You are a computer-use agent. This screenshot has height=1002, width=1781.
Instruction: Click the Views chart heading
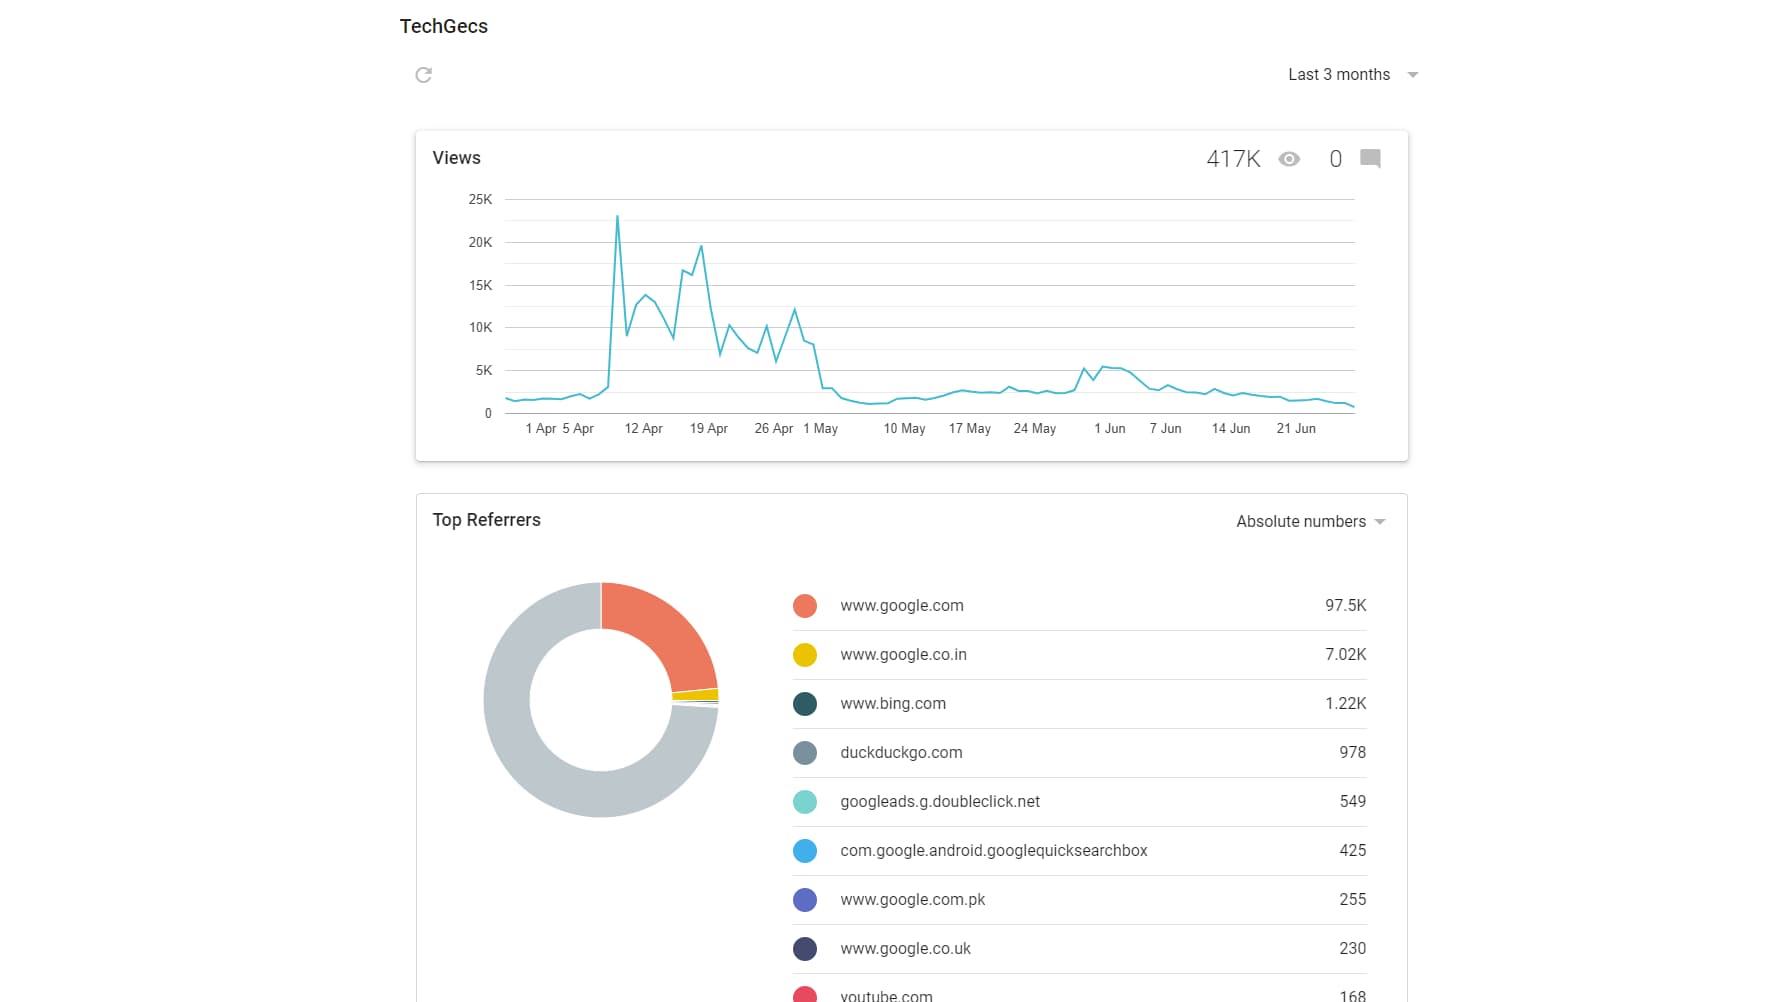[456, 158]
